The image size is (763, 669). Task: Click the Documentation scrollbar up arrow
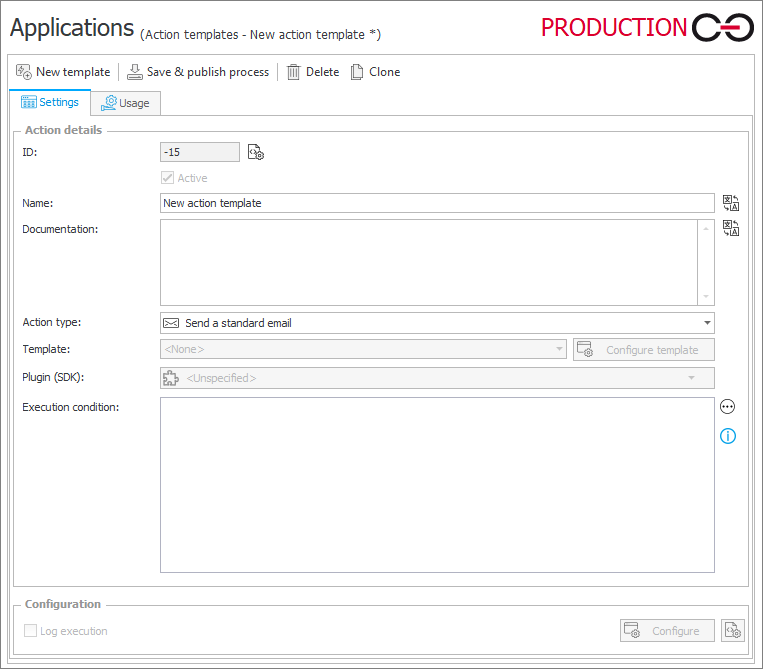coord(706,229)
